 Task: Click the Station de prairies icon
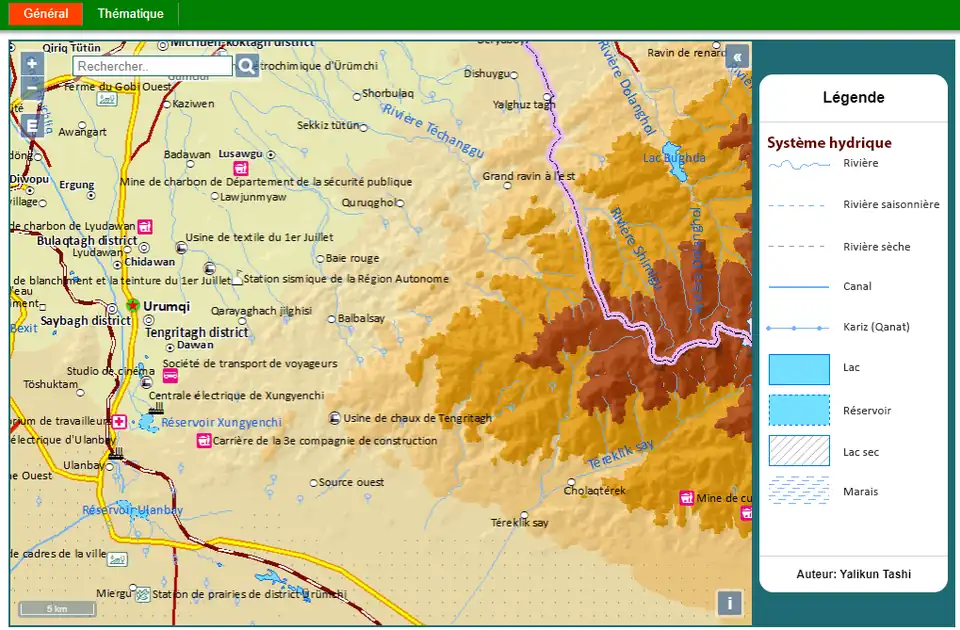point(143,594)
